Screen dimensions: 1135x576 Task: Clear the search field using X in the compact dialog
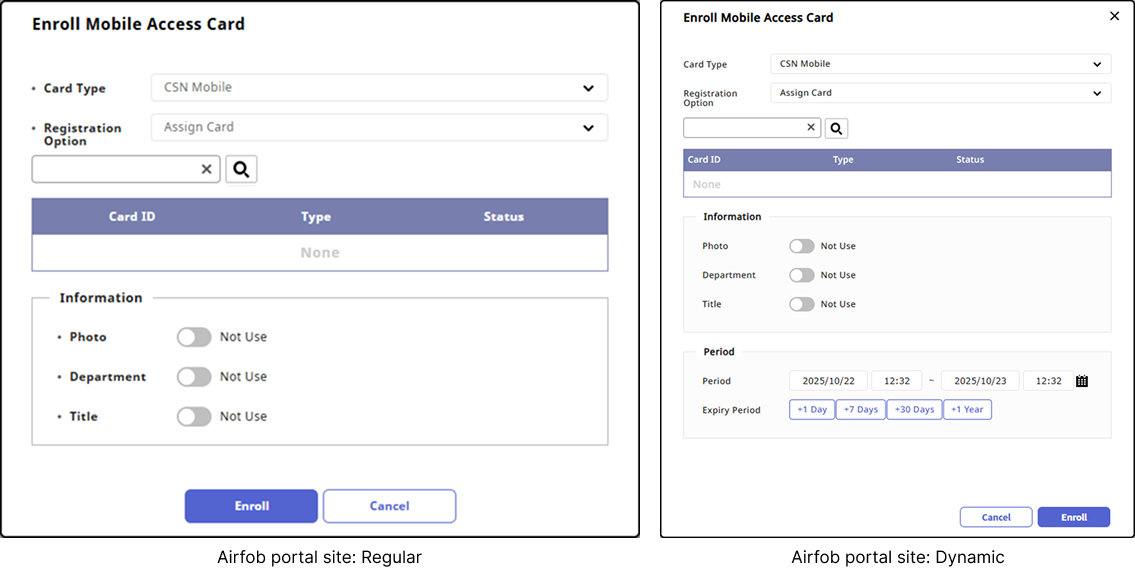pyautogui.click(x=811, y=128)
